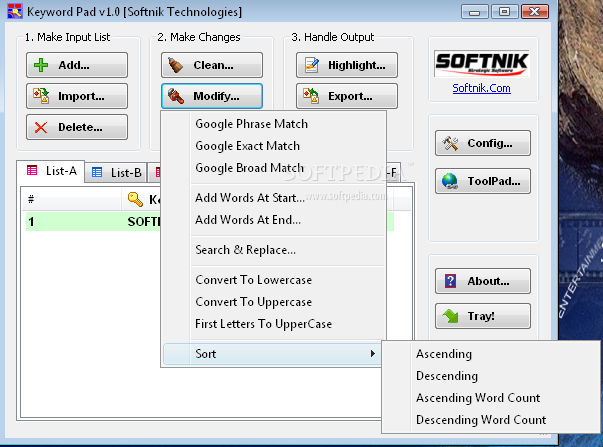Open the ToolPad... button label
Viewport: 603px width, 447px height.
(494, 181)
